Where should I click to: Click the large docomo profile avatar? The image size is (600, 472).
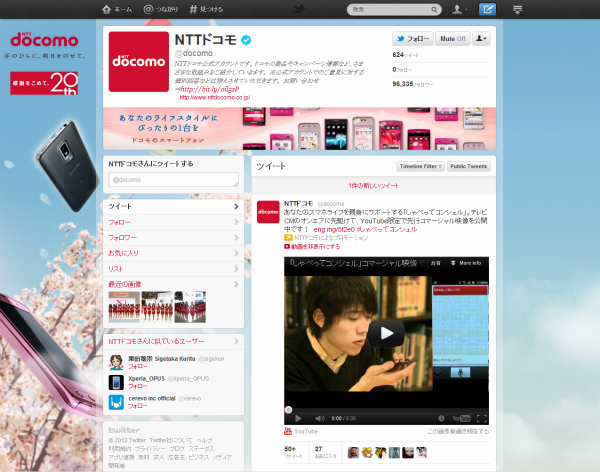(139, 62)
